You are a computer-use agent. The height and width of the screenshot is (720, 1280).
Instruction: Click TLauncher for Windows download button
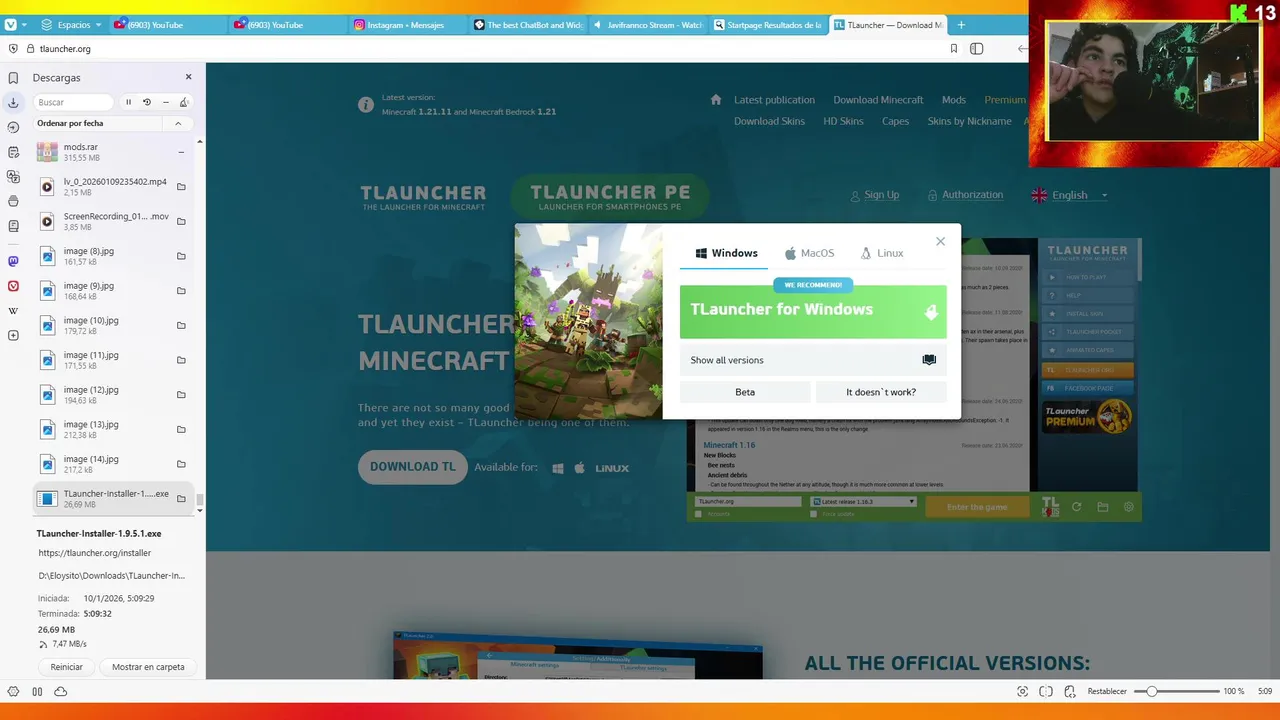coord(813,312)
